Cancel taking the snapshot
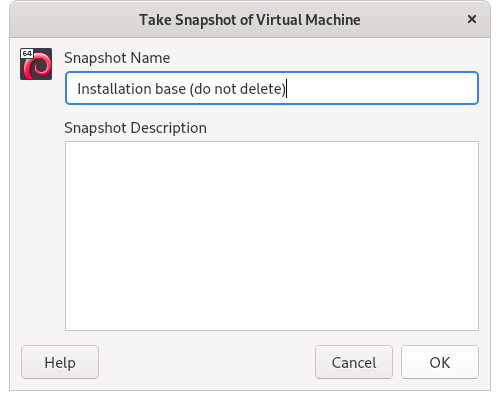Screen dimensions: 500x400 (354, 362)
